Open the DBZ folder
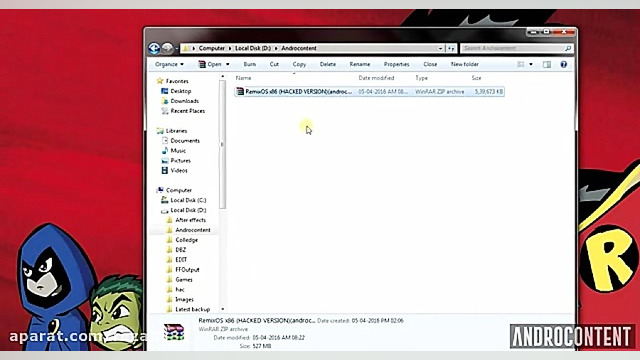The width and height of the screenshot is (640, 360). pos(180,250)
